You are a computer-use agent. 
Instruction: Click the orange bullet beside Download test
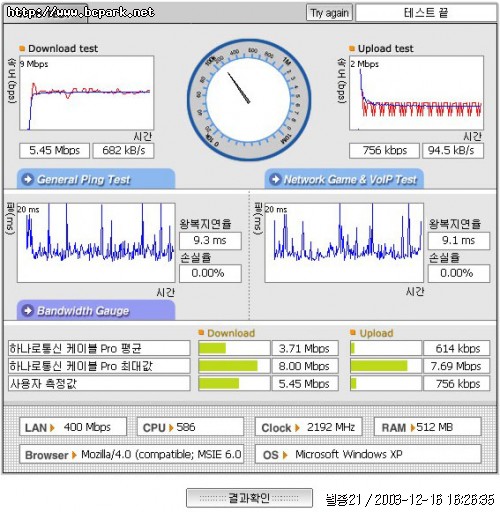[22, 49]
